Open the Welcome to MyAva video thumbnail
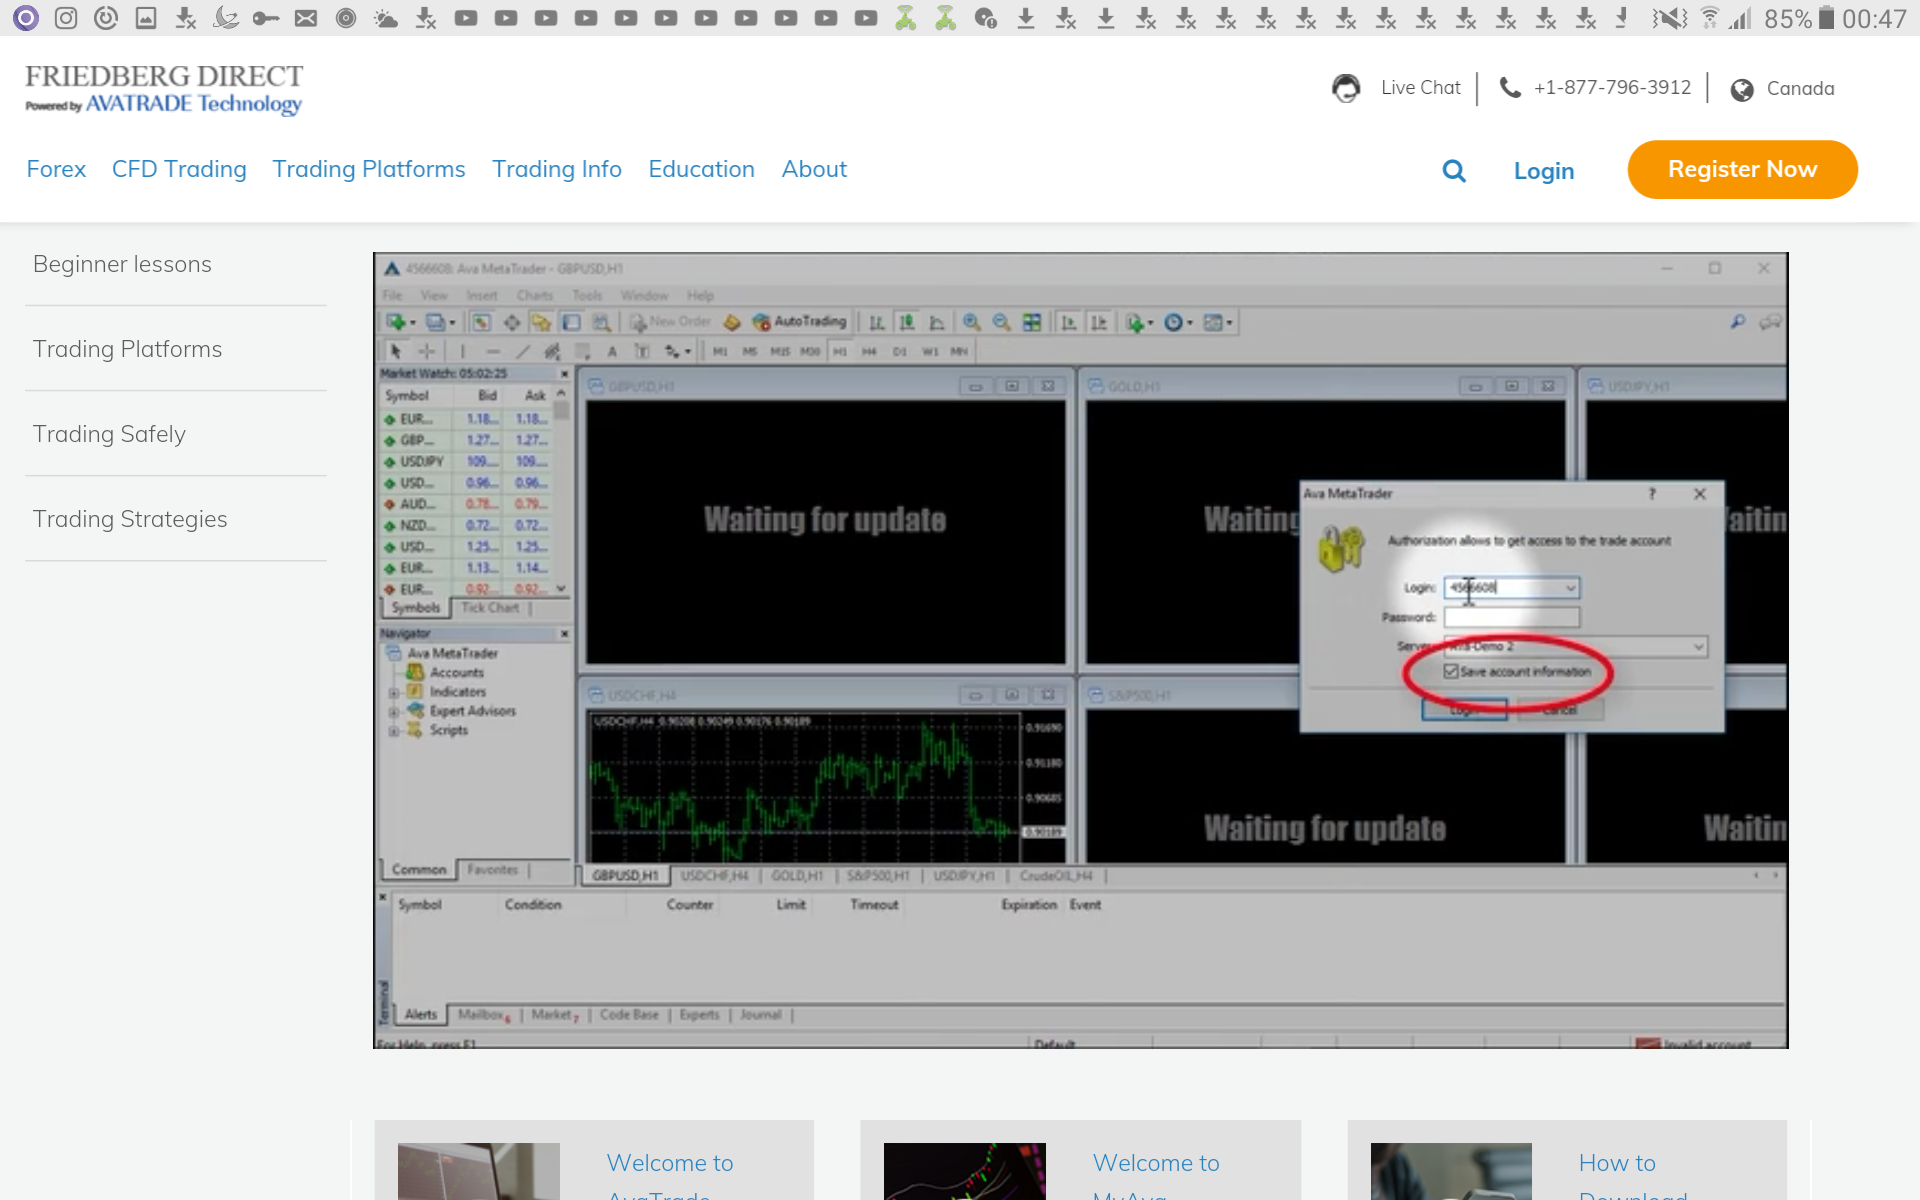 pos(965,1171)
